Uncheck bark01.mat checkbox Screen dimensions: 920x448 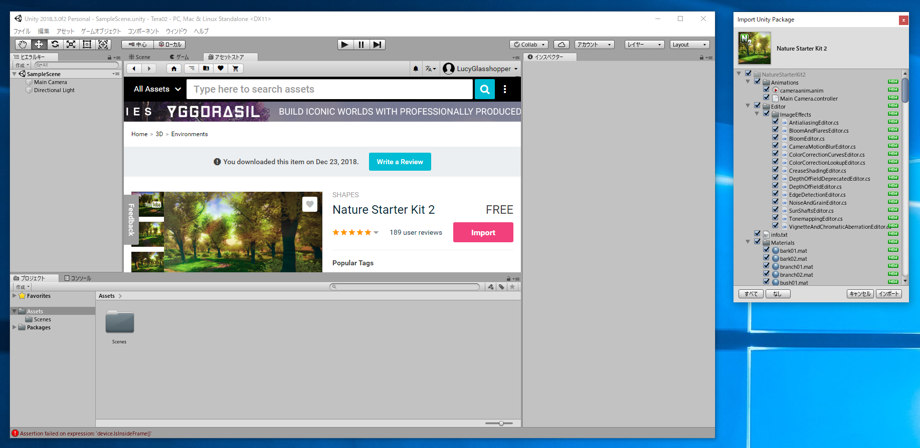tap(766, 250)
